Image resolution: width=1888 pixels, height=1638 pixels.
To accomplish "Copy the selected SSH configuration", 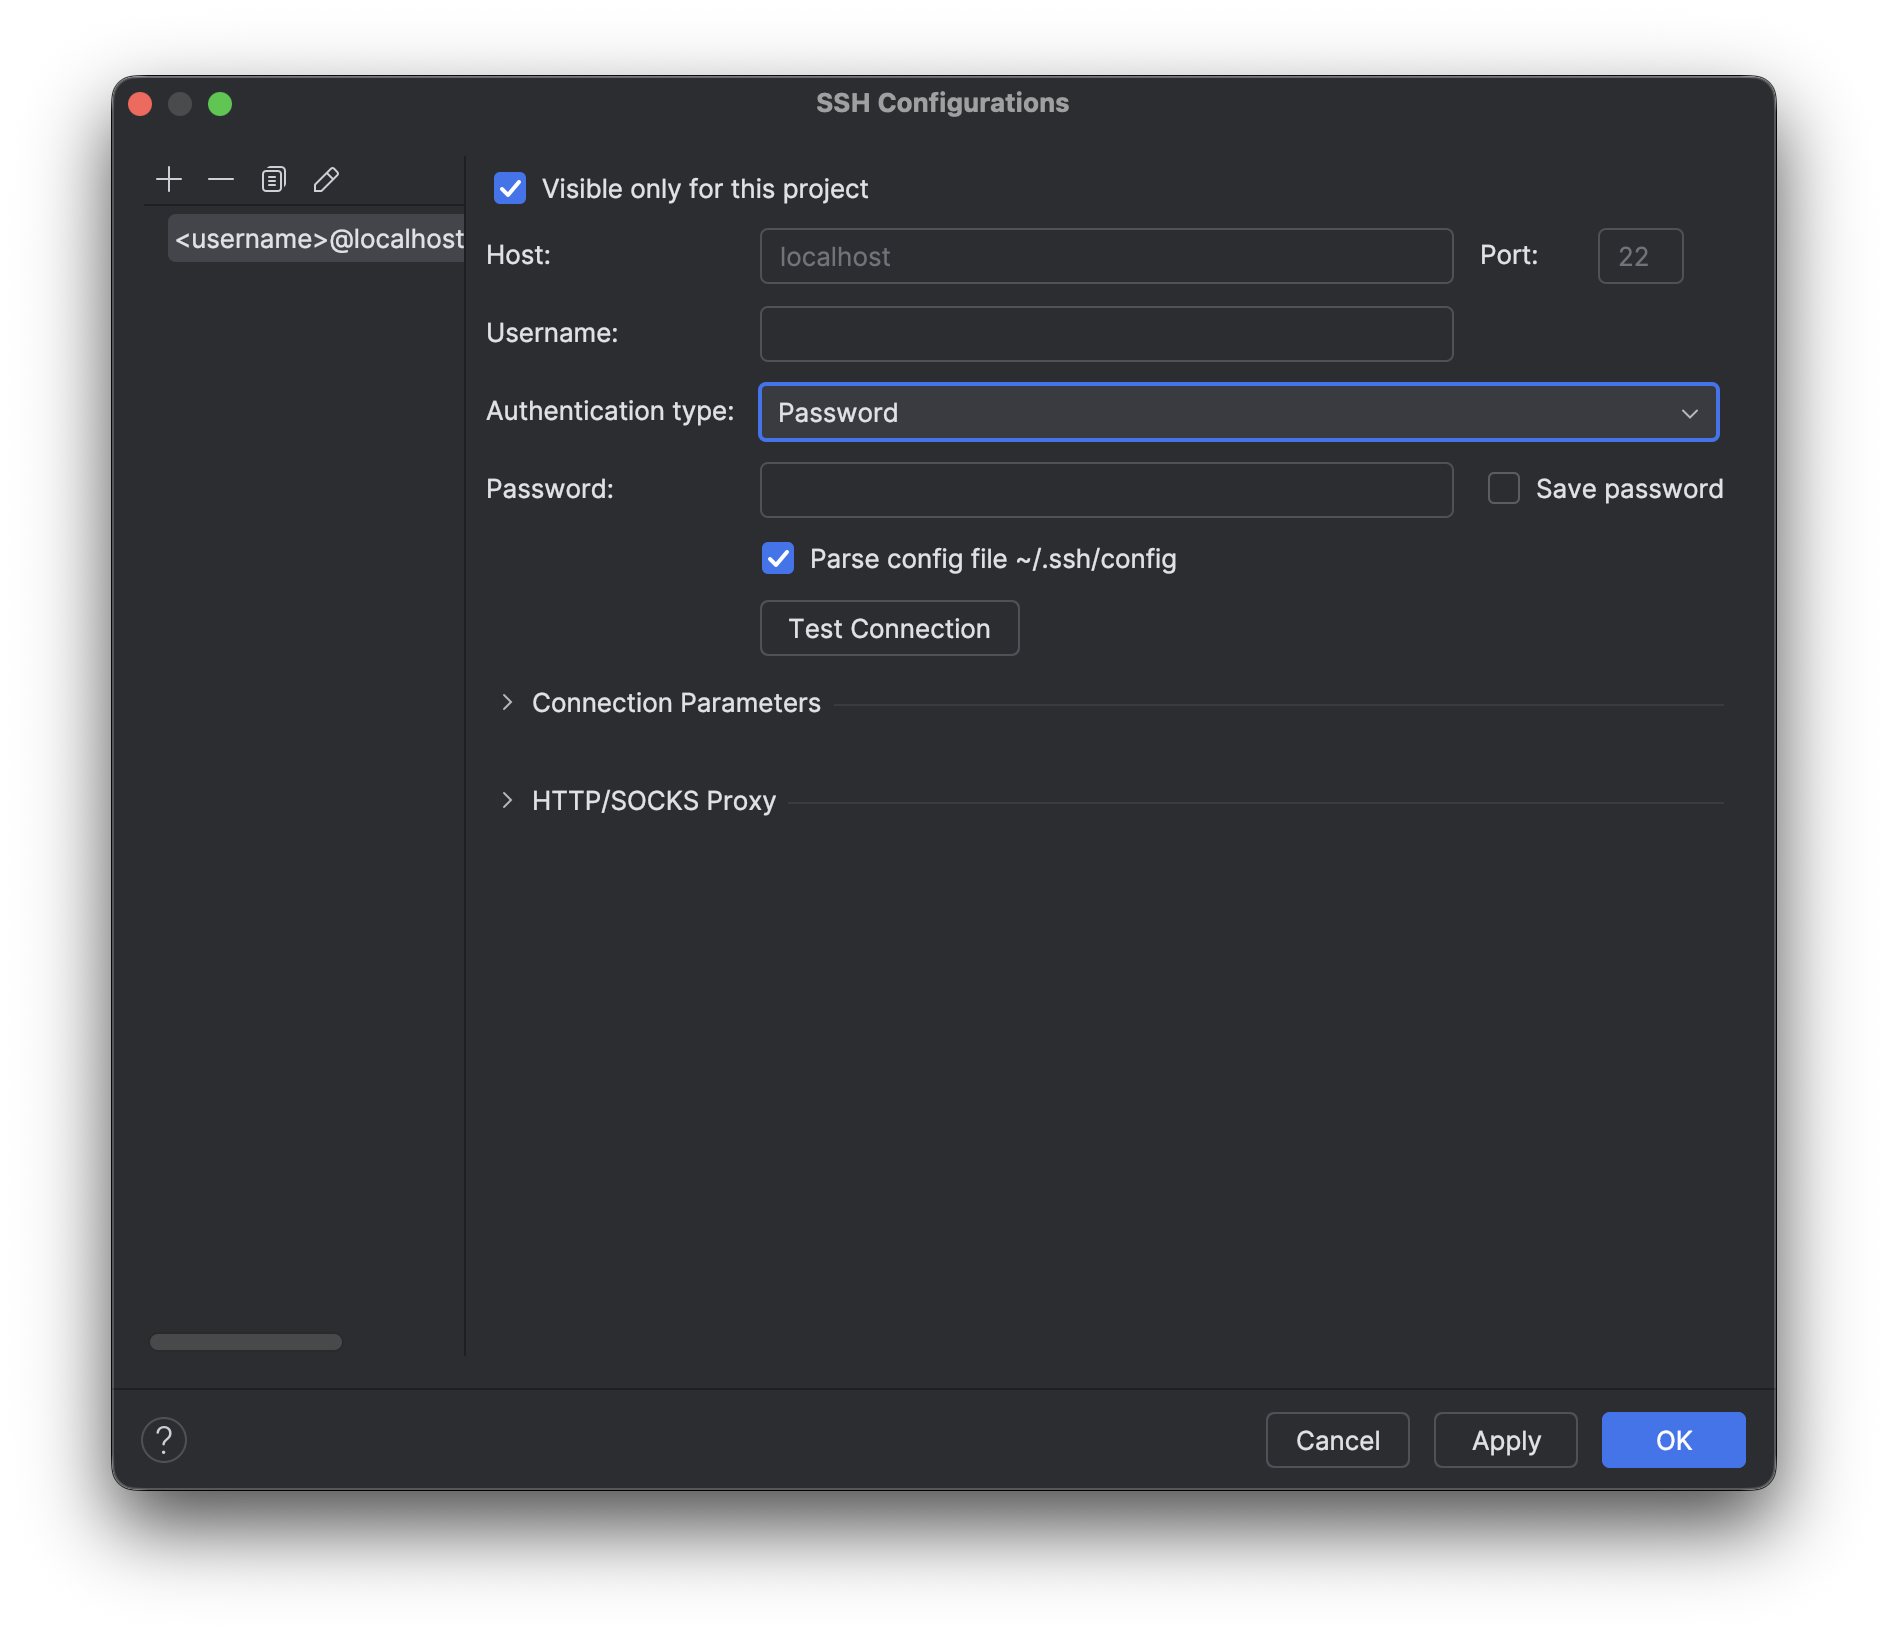I will click(273, 179).
